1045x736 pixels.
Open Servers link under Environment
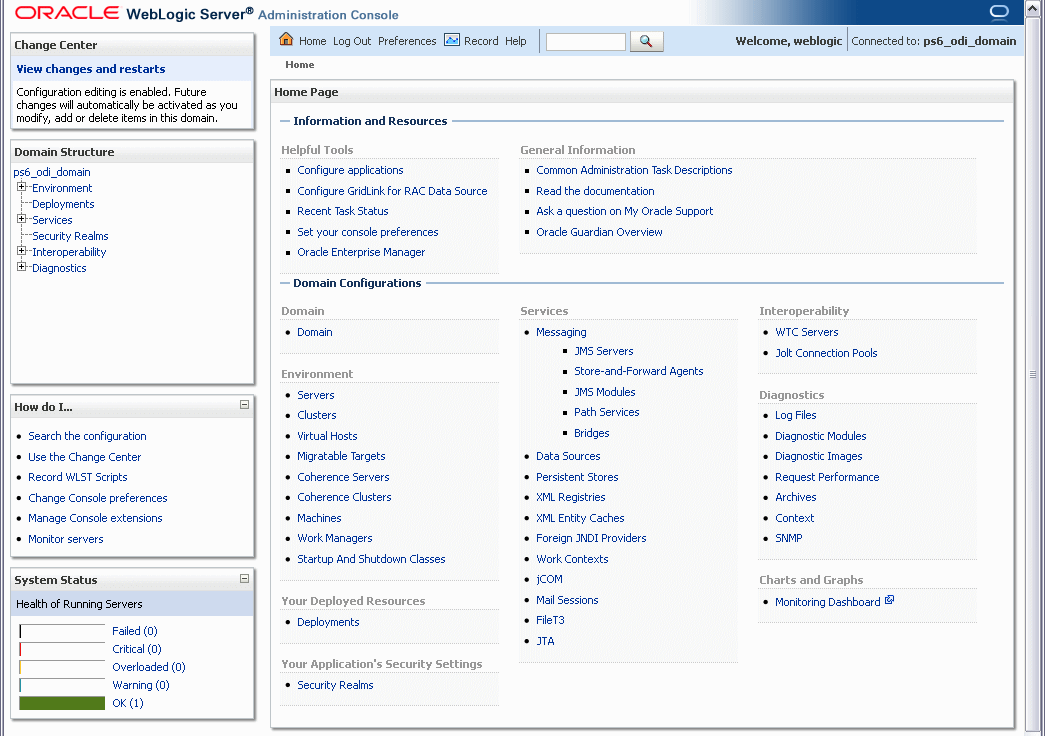coord(316,395)
